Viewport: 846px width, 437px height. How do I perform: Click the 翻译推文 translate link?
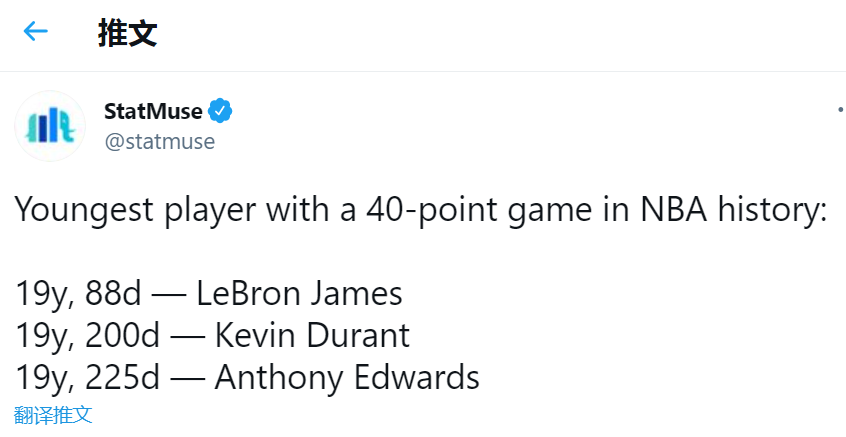pos(54,414)
